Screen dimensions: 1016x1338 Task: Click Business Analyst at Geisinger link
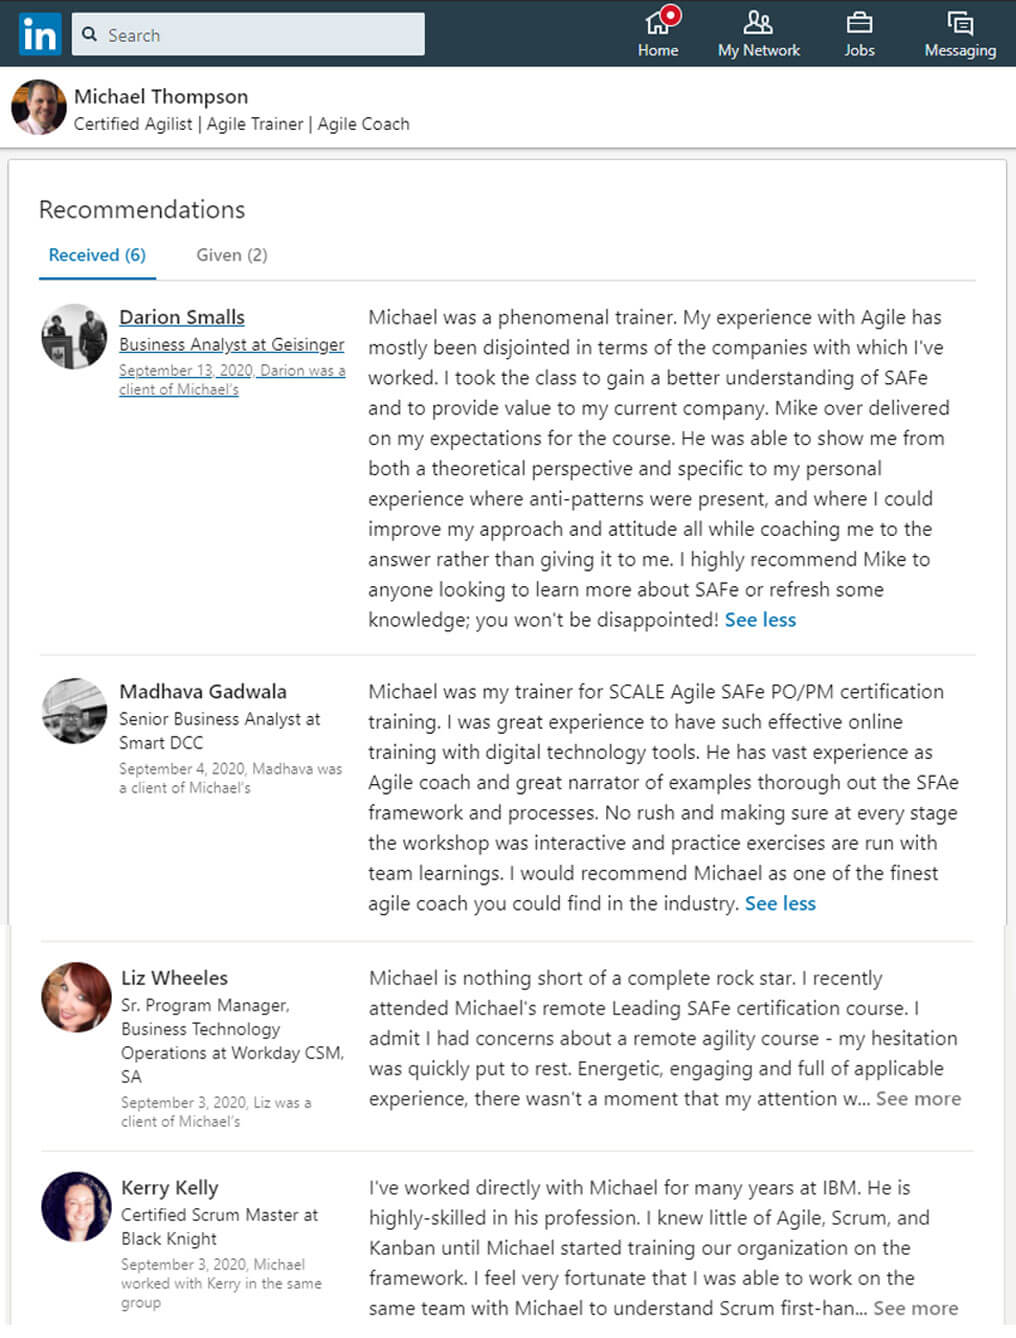coord(231,344)
